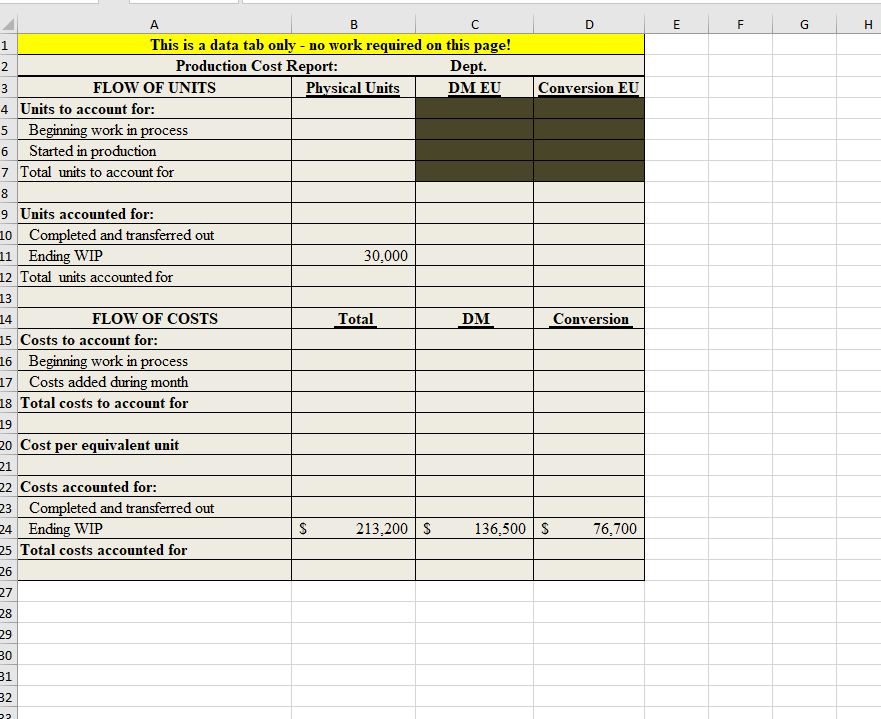The width and height of the screenshot is (881, 719).
Task: Click empty Total cell for Cost per equivalent unit
Action: (353, 444)
